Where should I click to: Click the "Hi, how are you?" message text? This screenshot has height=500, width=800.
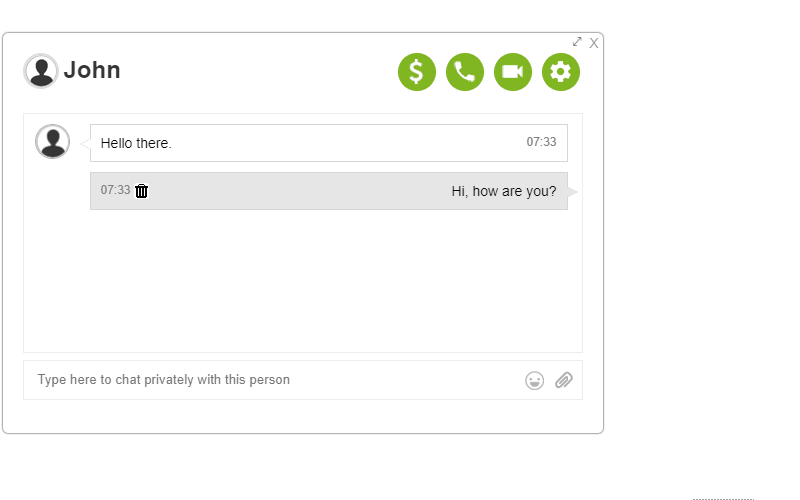(x=504, y=191)
